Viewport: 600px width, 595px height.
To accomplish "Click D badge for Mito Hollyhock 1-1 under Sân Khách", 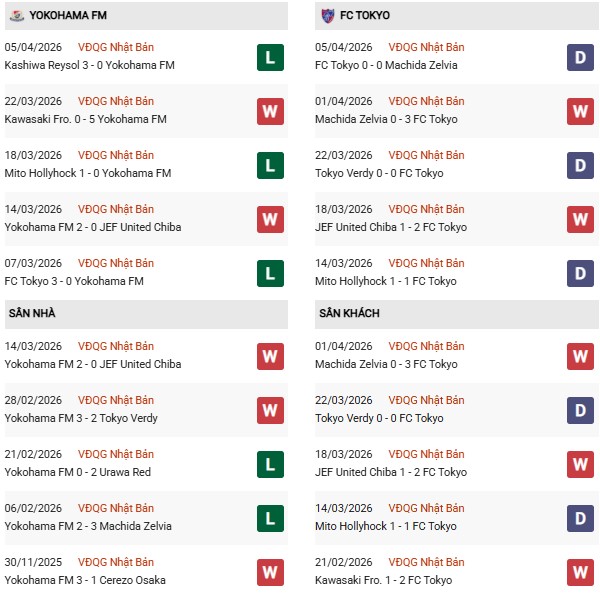I will [x=580, y=518].
